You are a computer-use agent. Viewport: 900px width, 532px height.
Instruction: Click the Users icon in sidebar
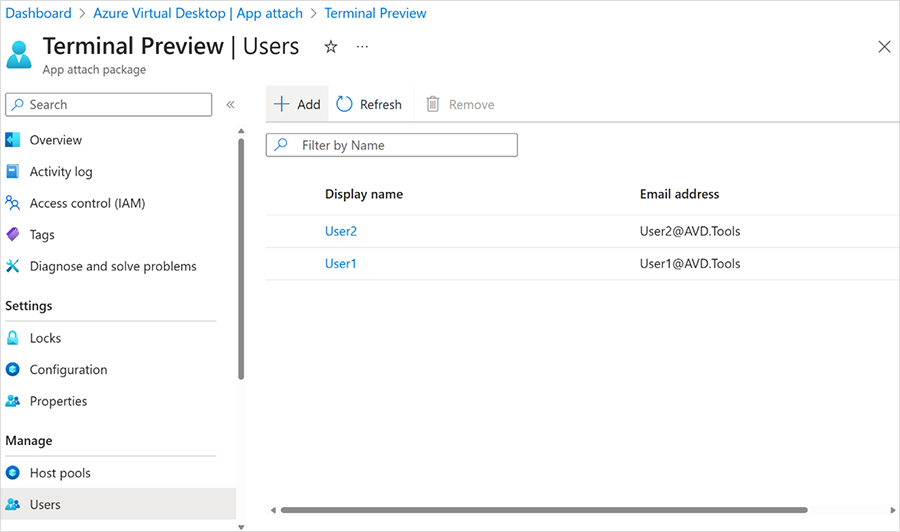[13, 504]
